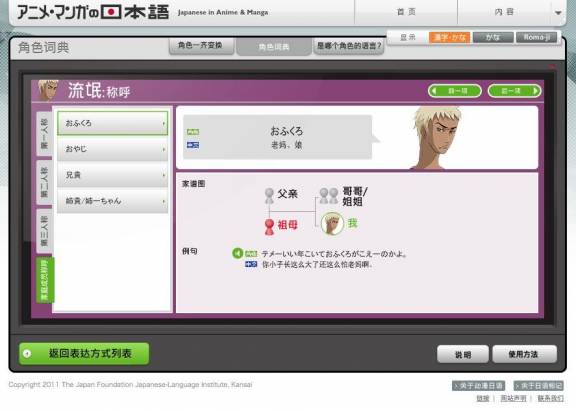
Task: Expand the おやじ entry in the list
Action: coord(112,149)
